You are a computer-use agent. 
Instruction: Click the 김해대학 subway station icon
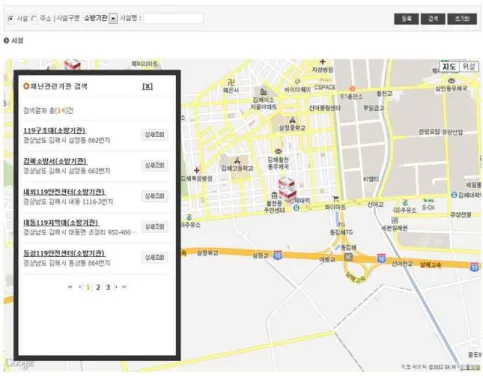[454, 195]
